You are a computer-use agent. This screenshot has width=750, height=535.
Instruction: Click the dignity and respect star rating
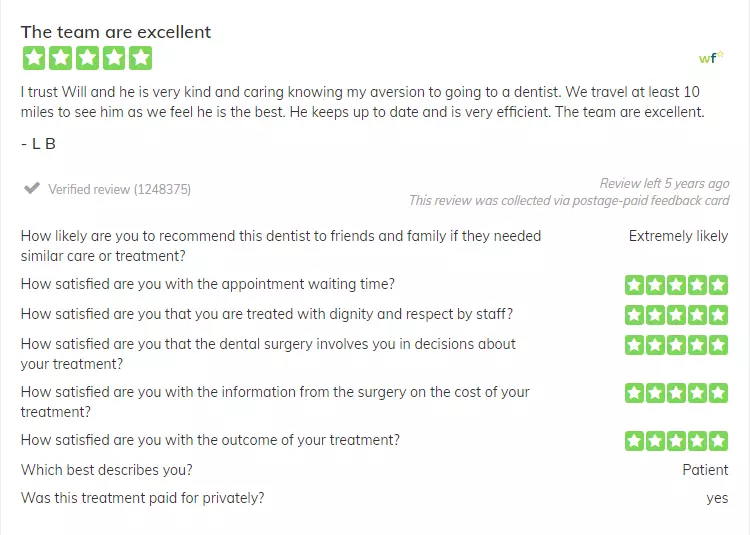pos(676,315)
